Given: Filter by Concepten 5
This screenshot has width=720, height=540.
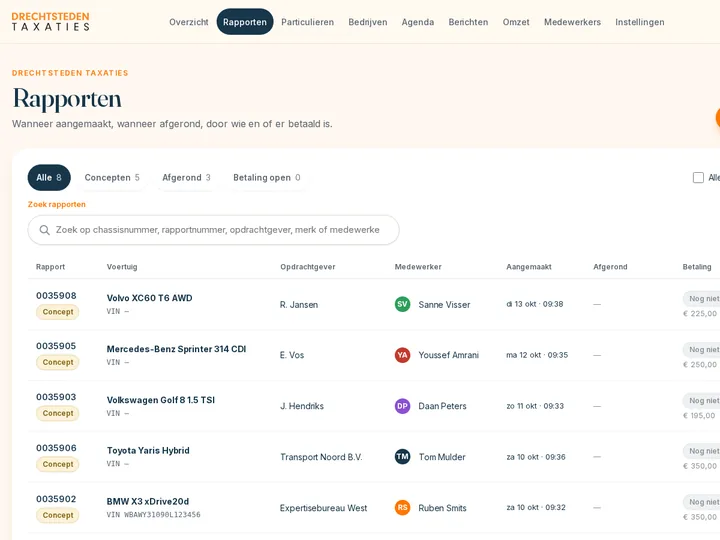Looking at the screenshot, I should [x=112, y=178].
